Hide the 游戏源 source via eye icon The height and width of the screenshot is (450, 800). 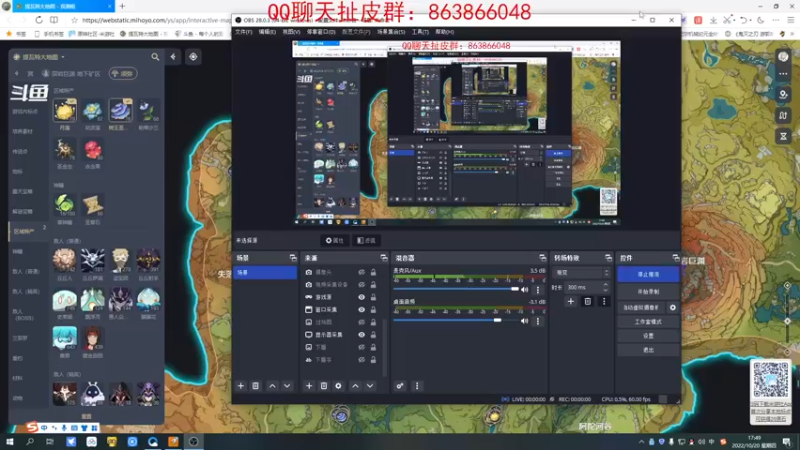pyautogui.click(x=361, y=297)
